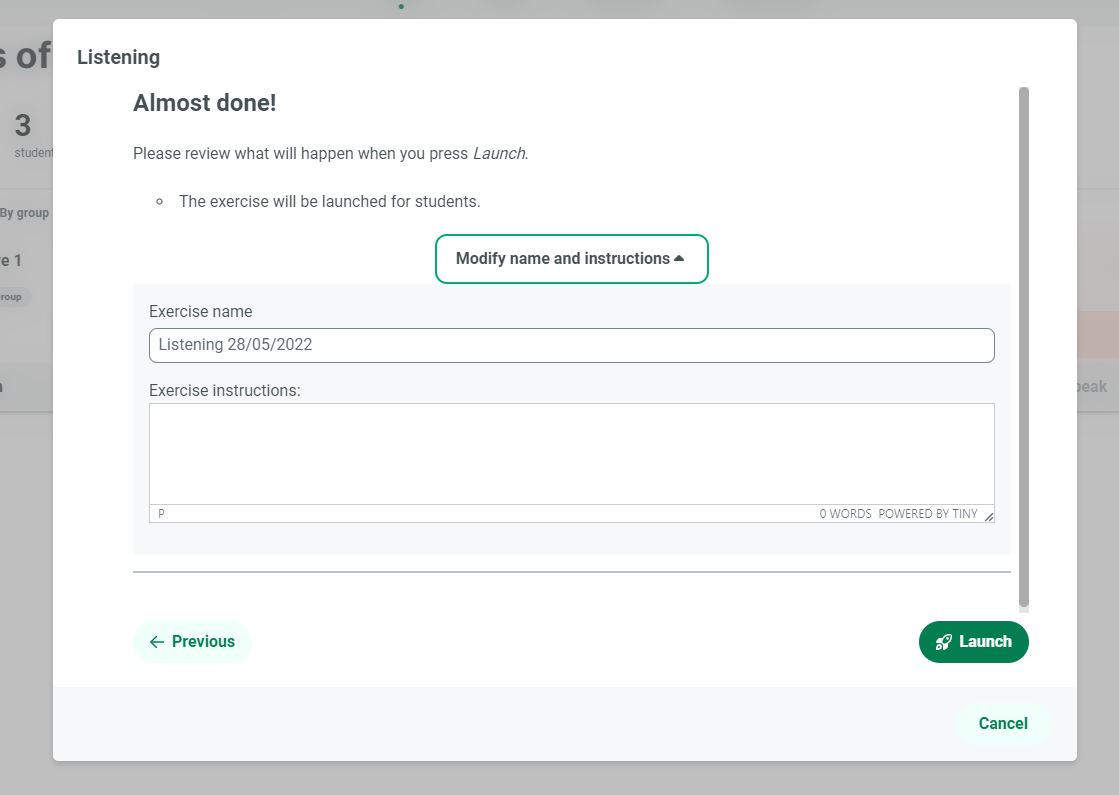Click the 3 students counter in background

25,135
